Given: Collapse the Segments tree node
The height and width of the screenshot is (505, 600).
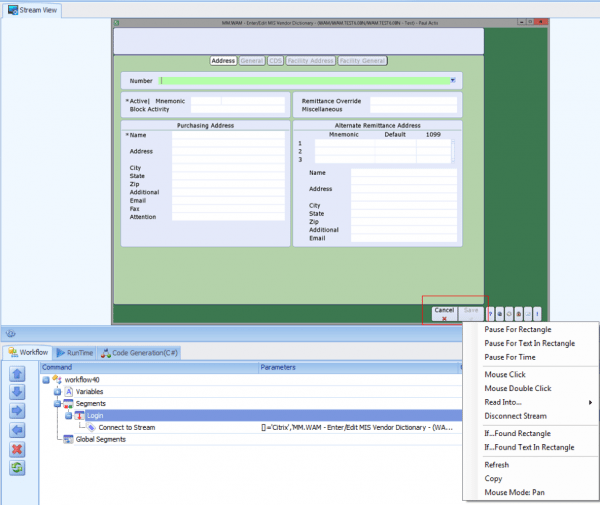Looking at the screenshot, I should click(x=57, y=403).
